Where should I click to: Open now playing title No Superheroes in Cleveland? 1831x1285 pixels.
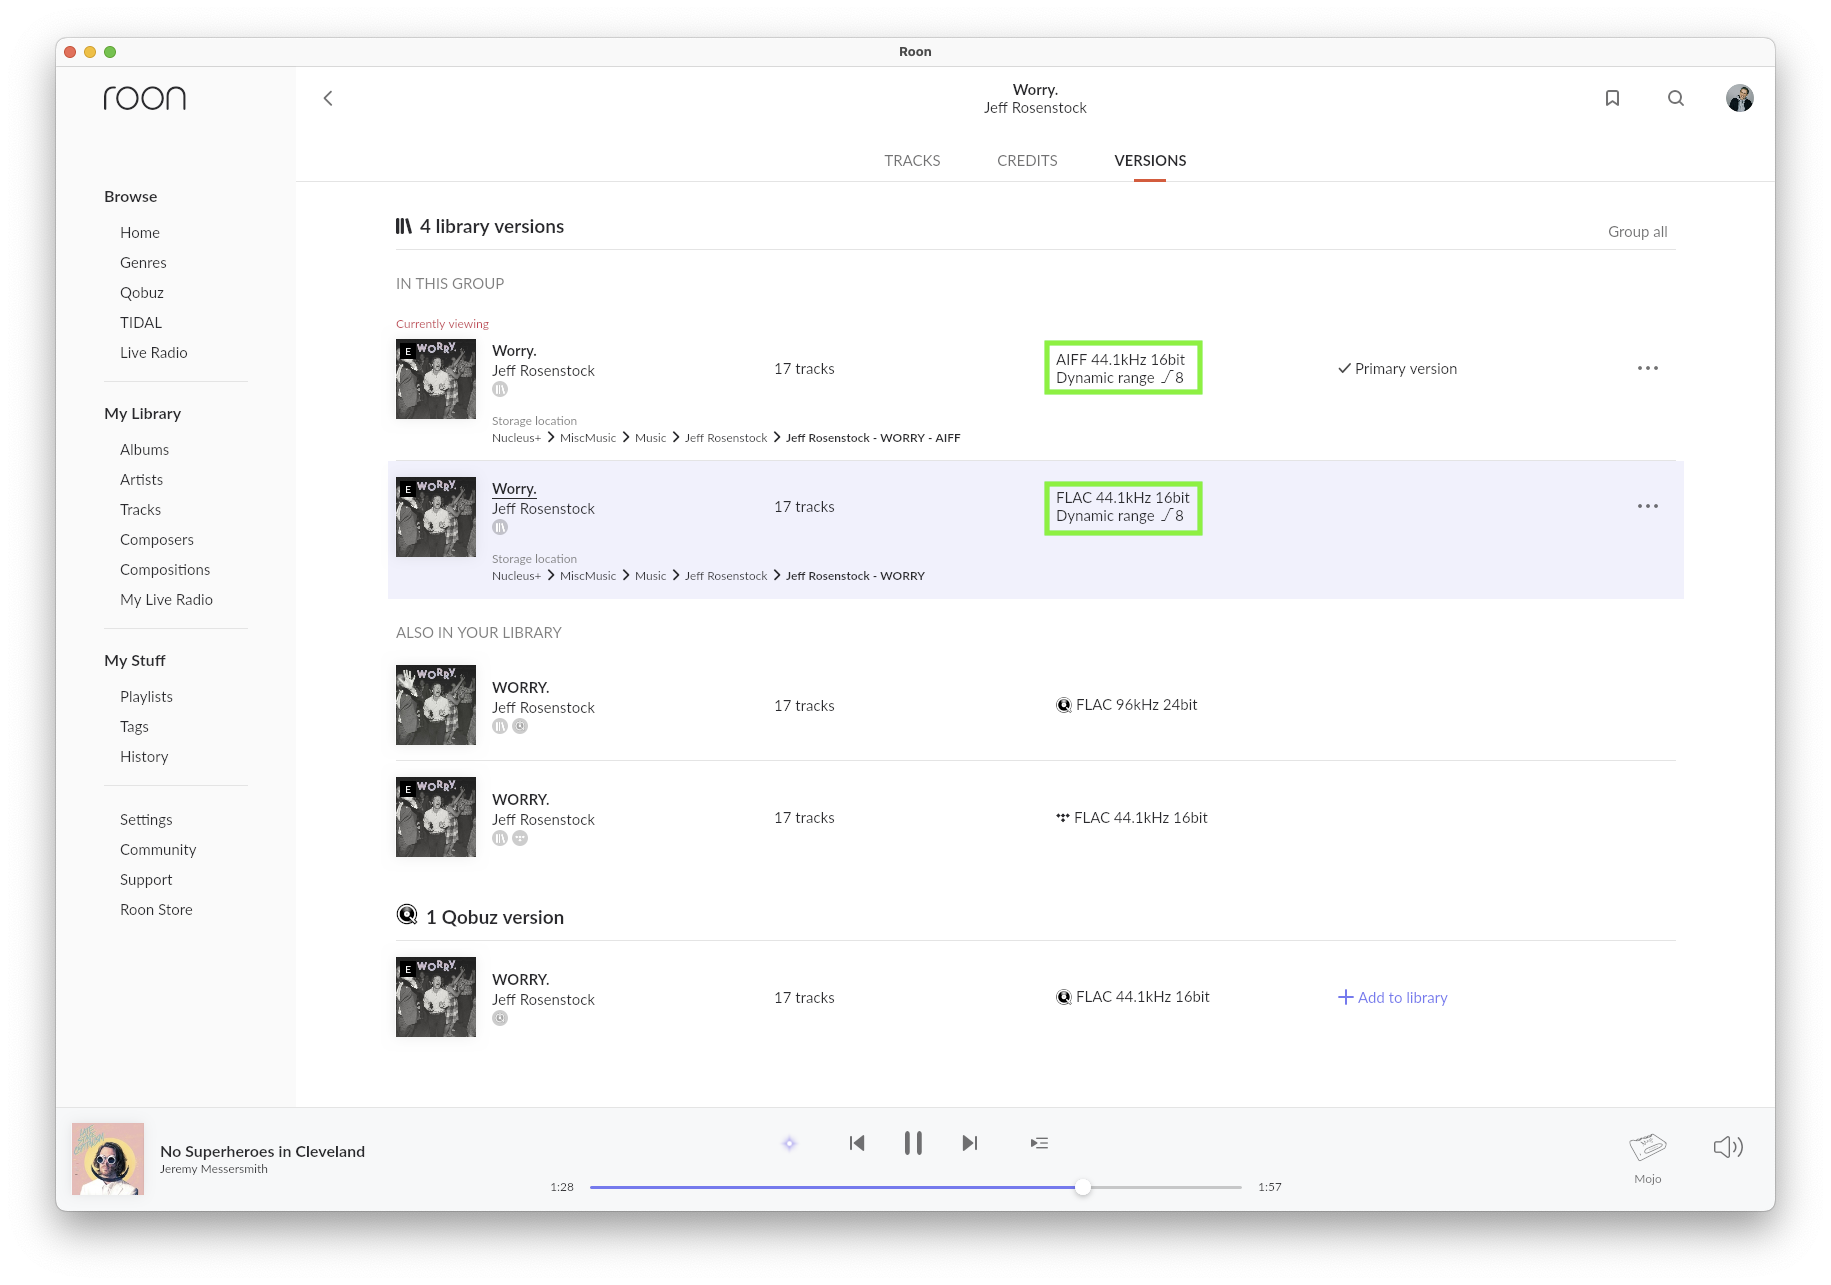[x=262, y=1151]
